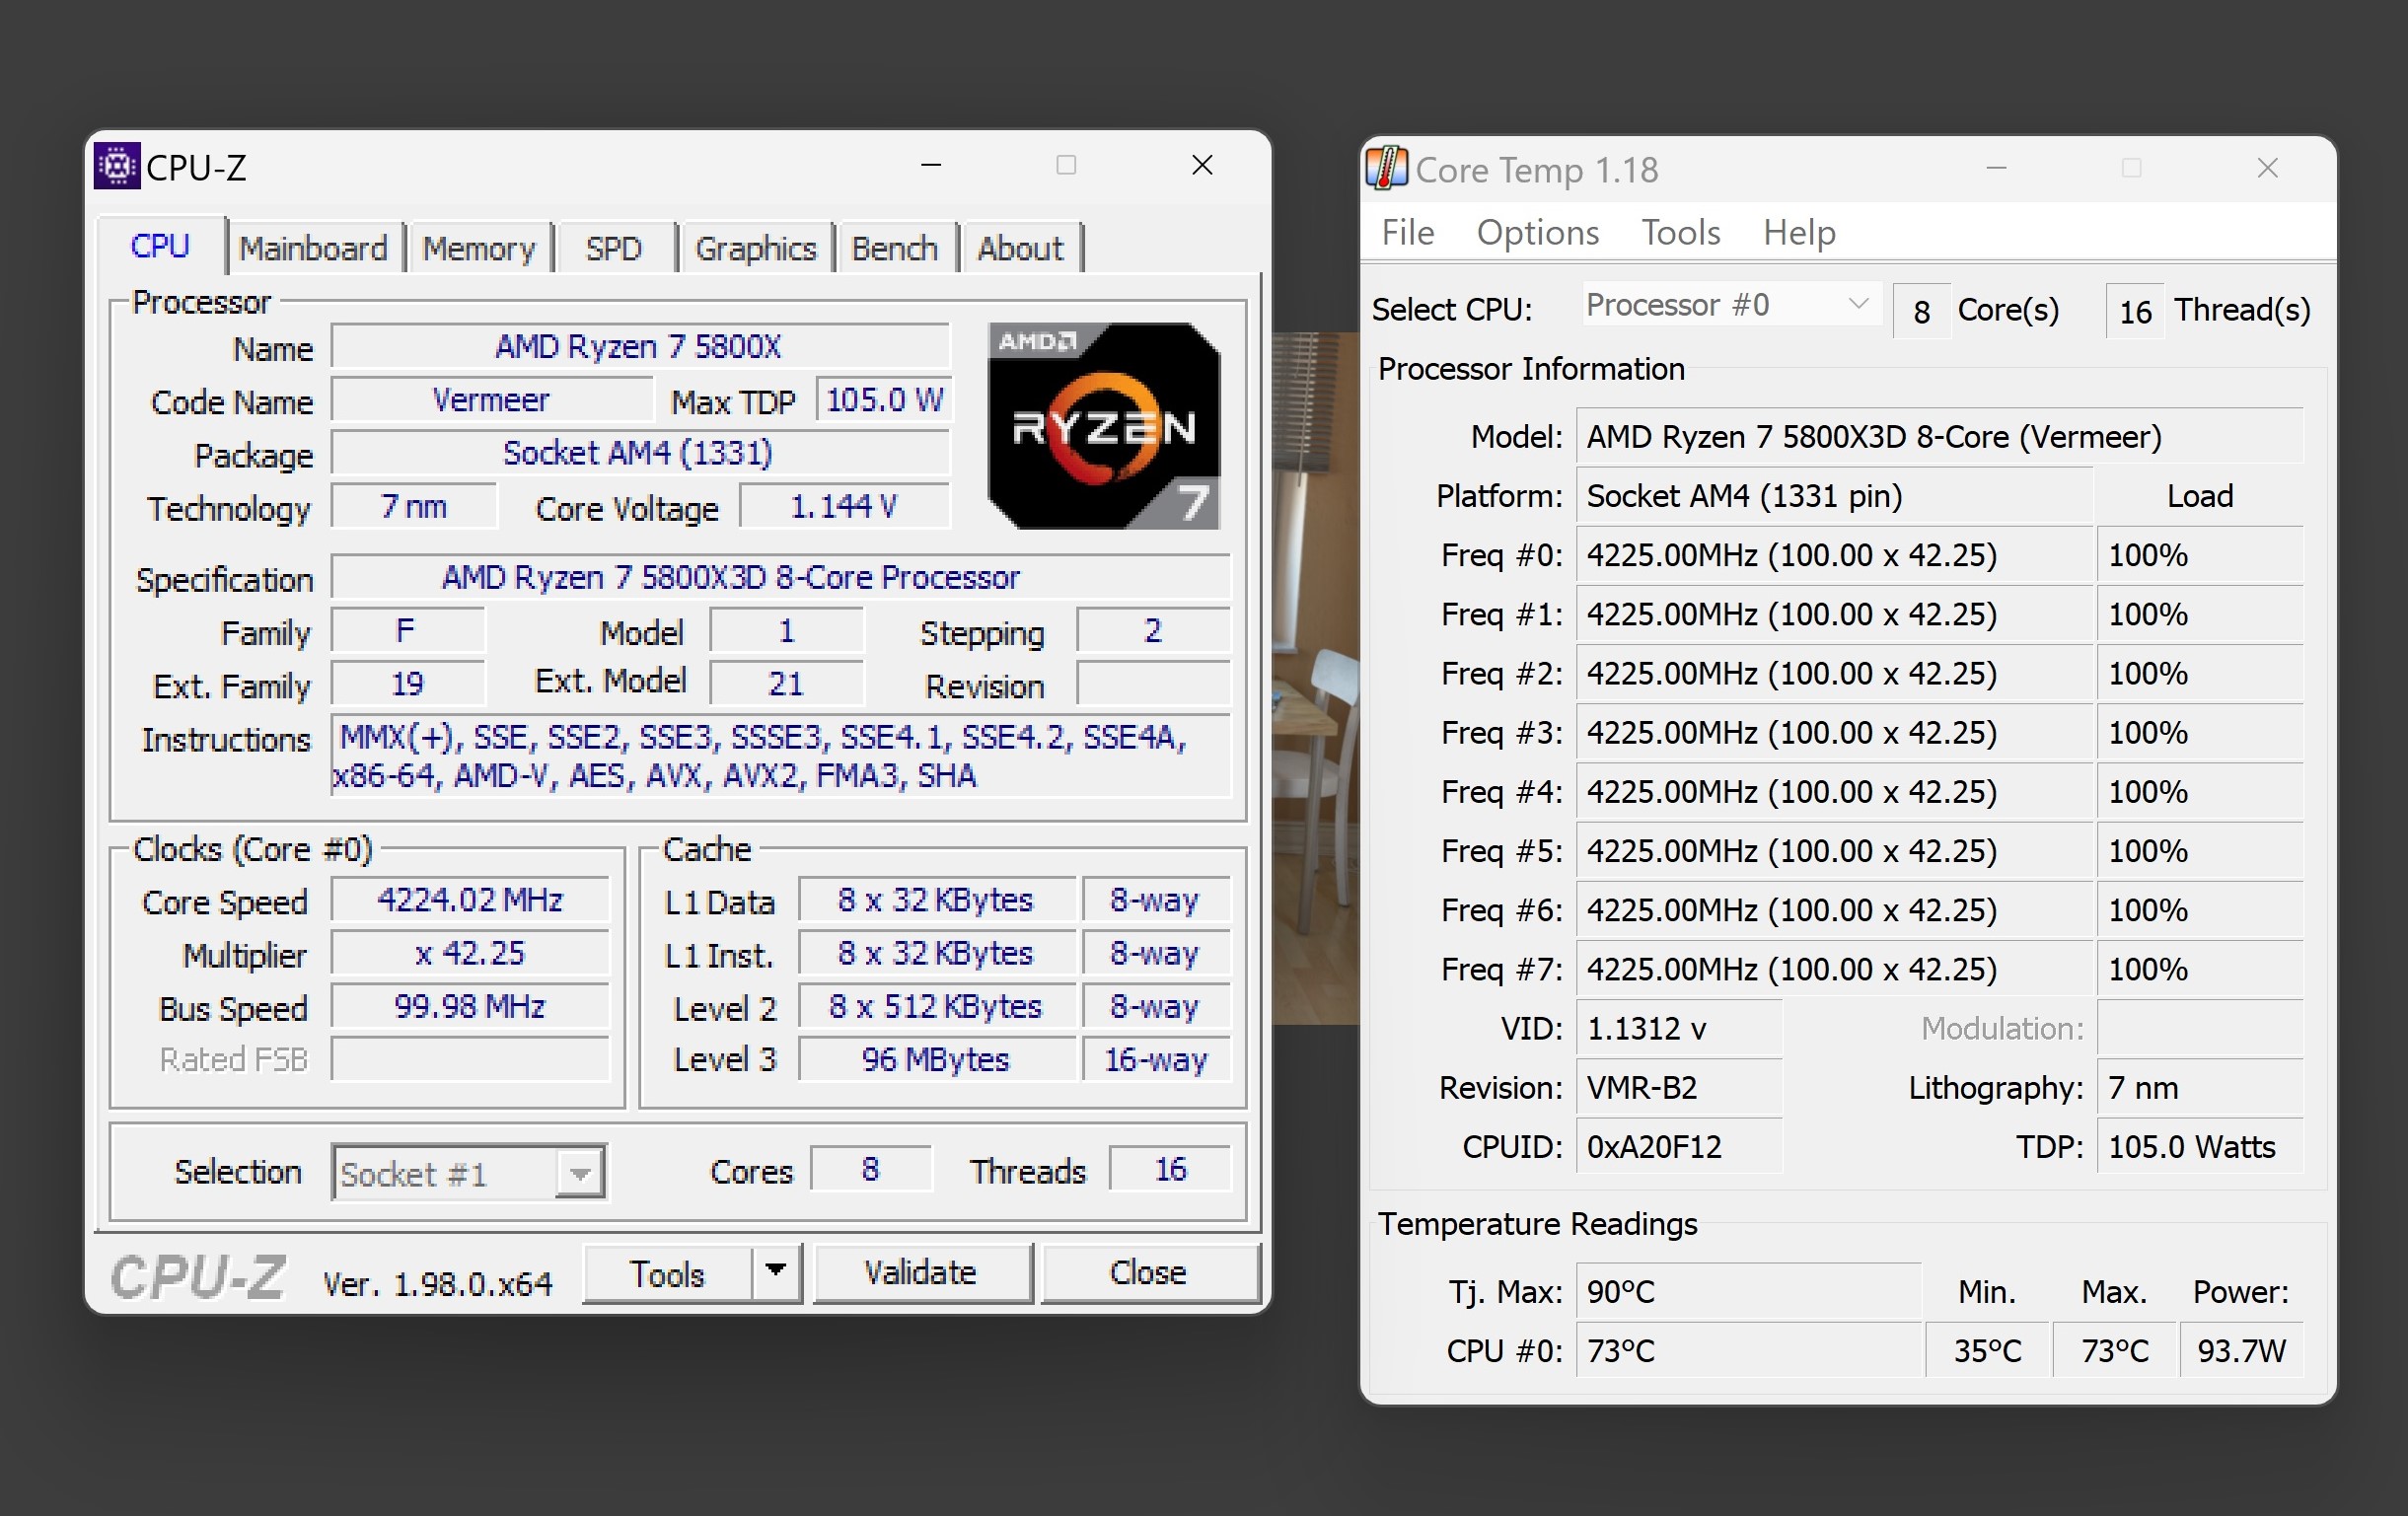Click the Name field 'AMD Ryzen 7 5800X'
The width and height of the screenshot is (2408, 1516).
coord(639,346)
